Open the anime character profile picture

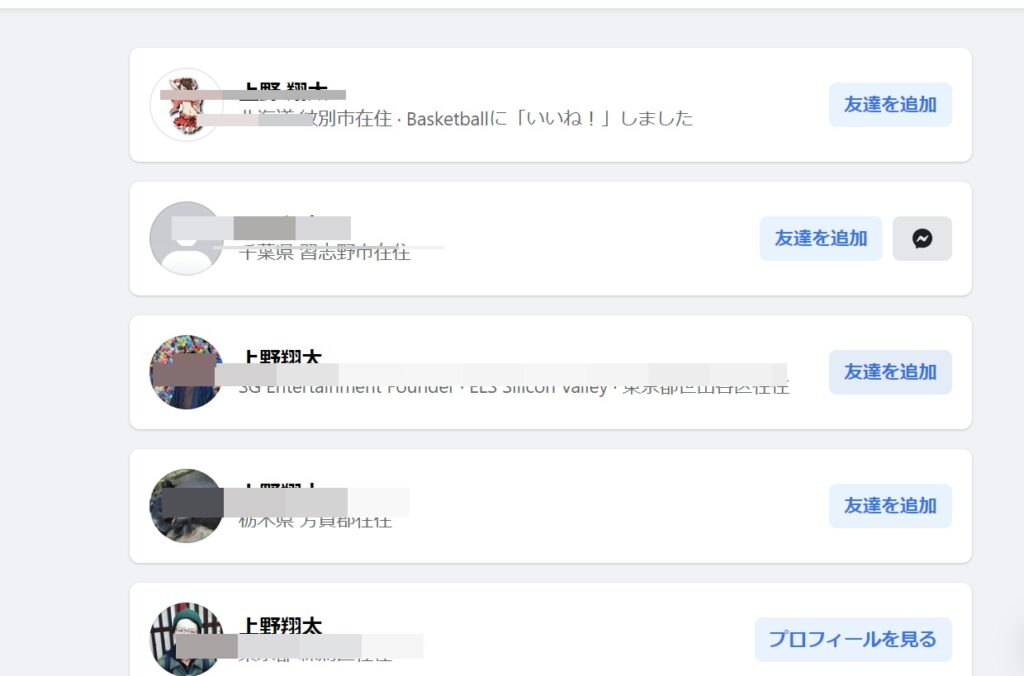click(186, 105)
